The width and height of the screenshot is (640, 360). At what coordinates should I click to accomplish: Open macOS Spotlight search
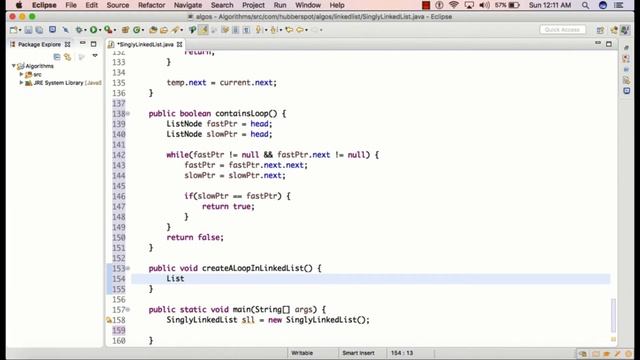585,5
